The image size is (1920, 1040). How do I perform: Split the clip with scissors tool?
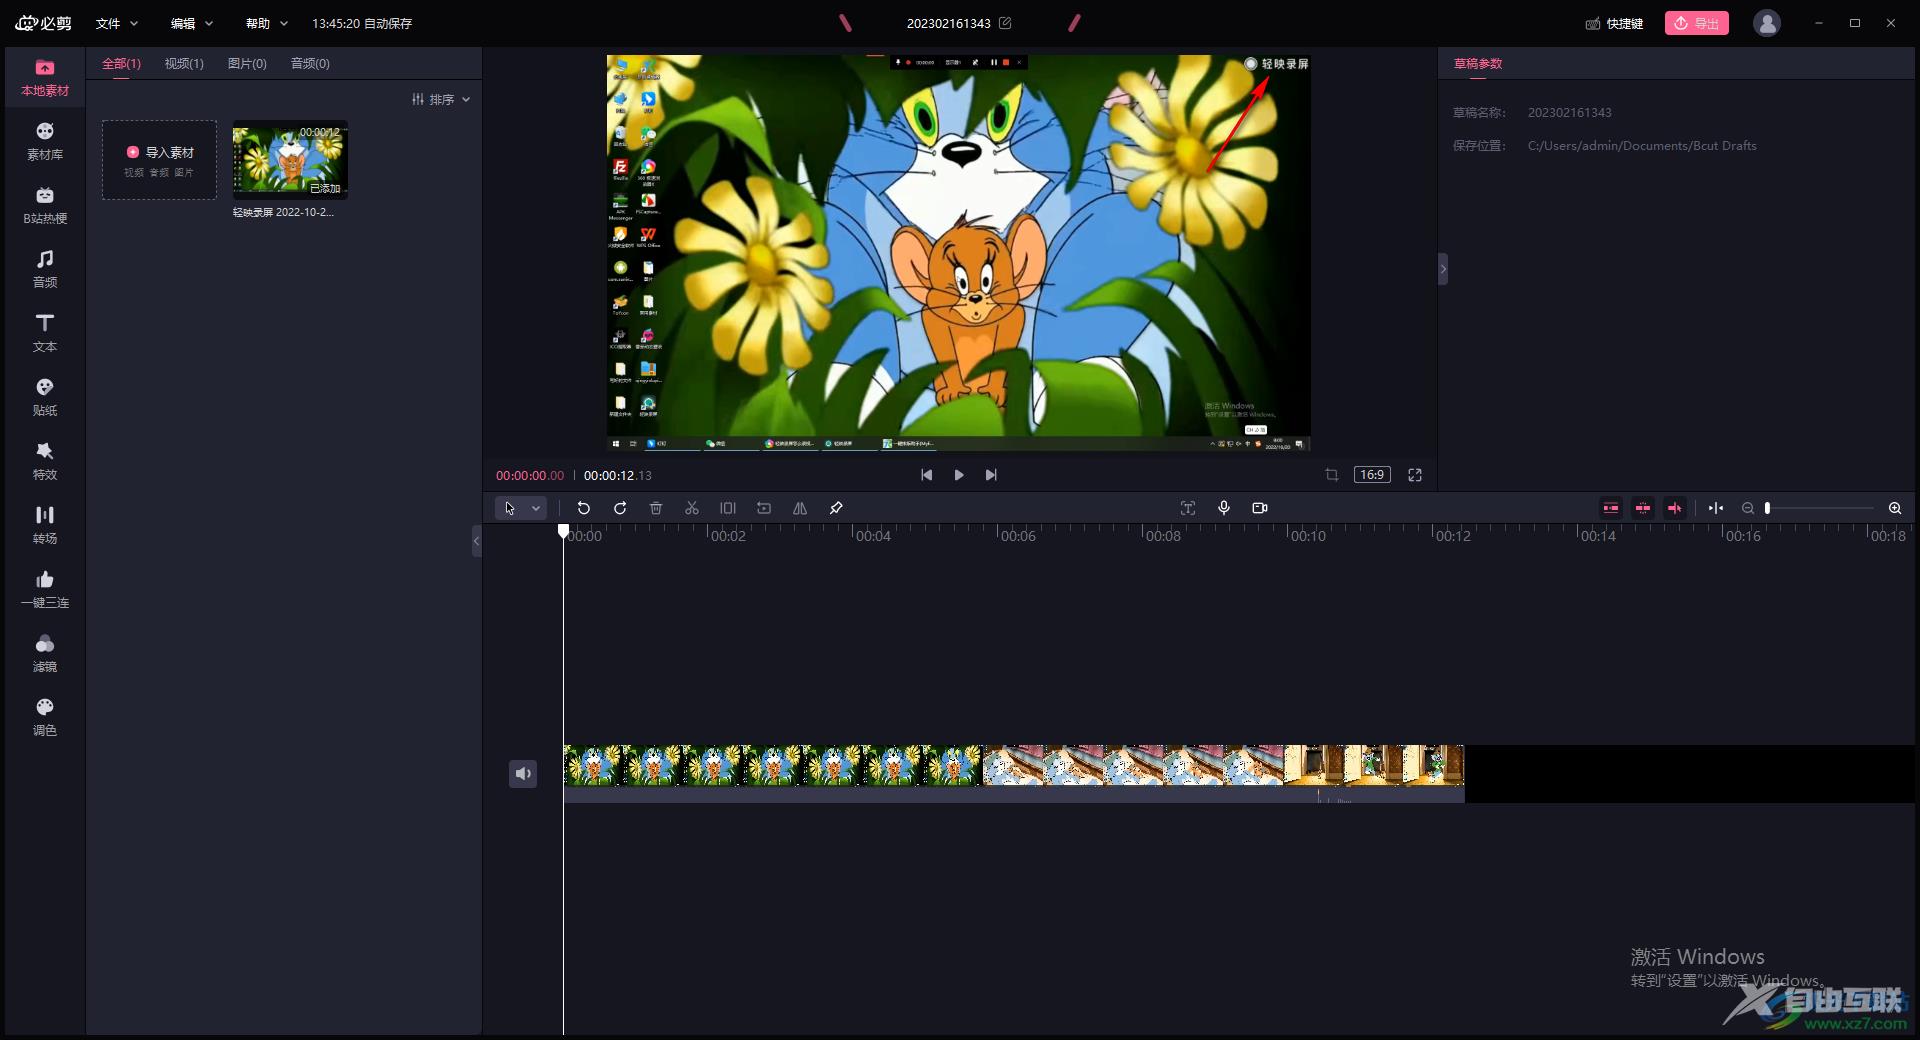692,508
